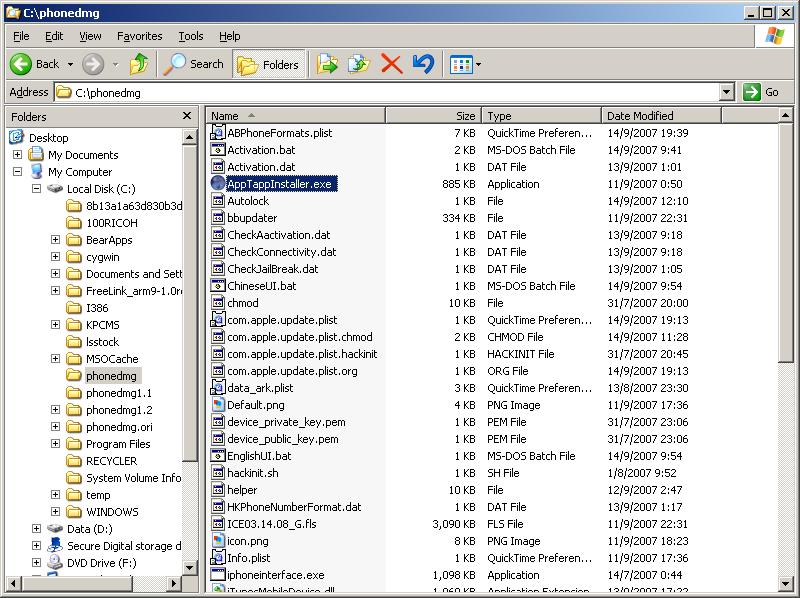Click the icon.png image file icon
The width and height of the screenshot is (800, 598).
point(218,540)
